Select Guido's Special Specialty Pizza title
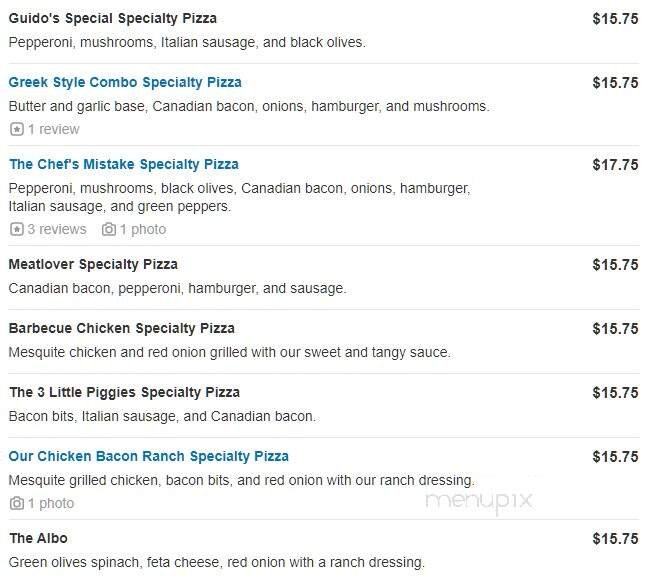The height and width of the screenshot is (583, 658). 113,18
